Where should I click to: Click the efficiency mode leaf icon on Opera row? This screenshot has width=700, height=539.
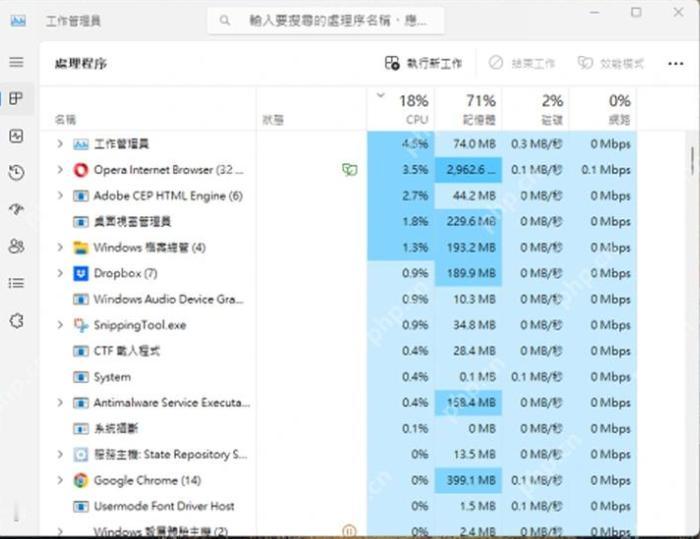(350, 170)
